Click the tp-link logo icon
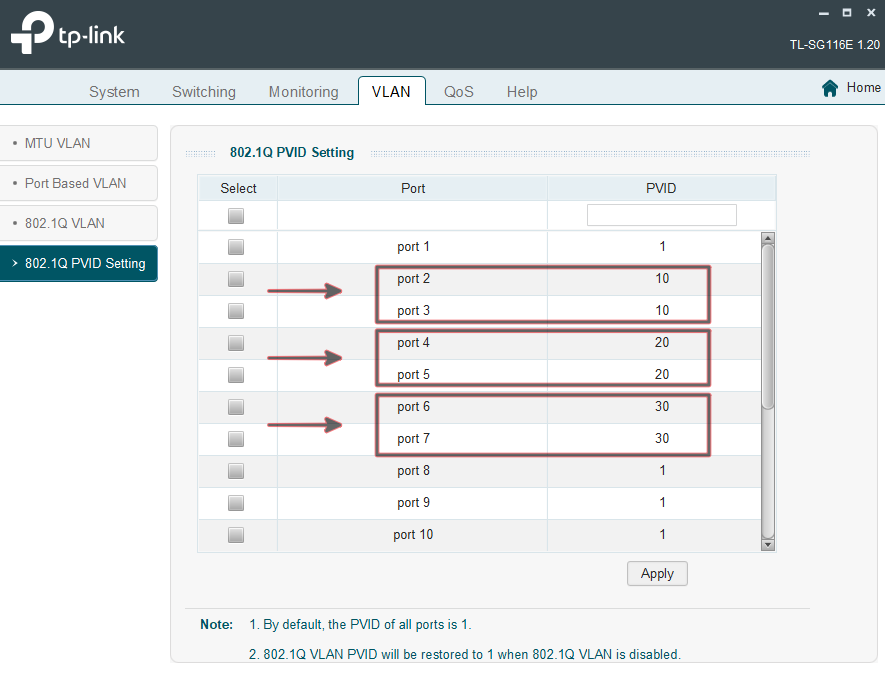 pyautogui.click(x=32, y=34)
